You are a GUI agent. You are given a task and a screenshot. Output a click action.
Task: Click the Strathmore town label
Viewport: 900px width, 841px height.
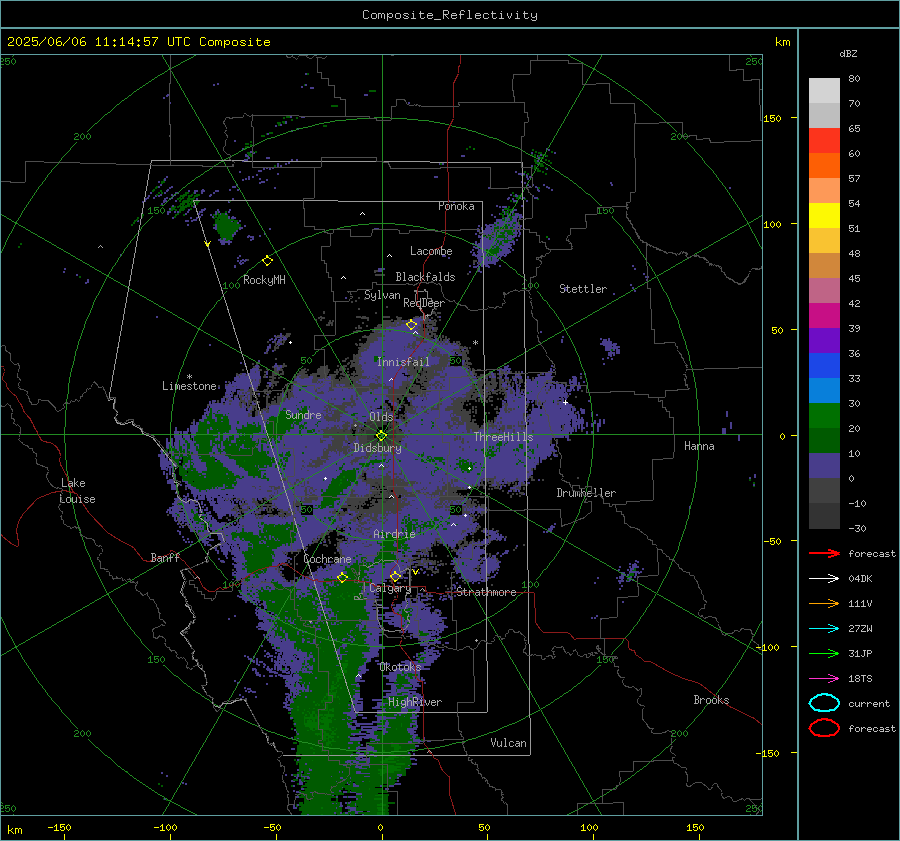point(486,592)
